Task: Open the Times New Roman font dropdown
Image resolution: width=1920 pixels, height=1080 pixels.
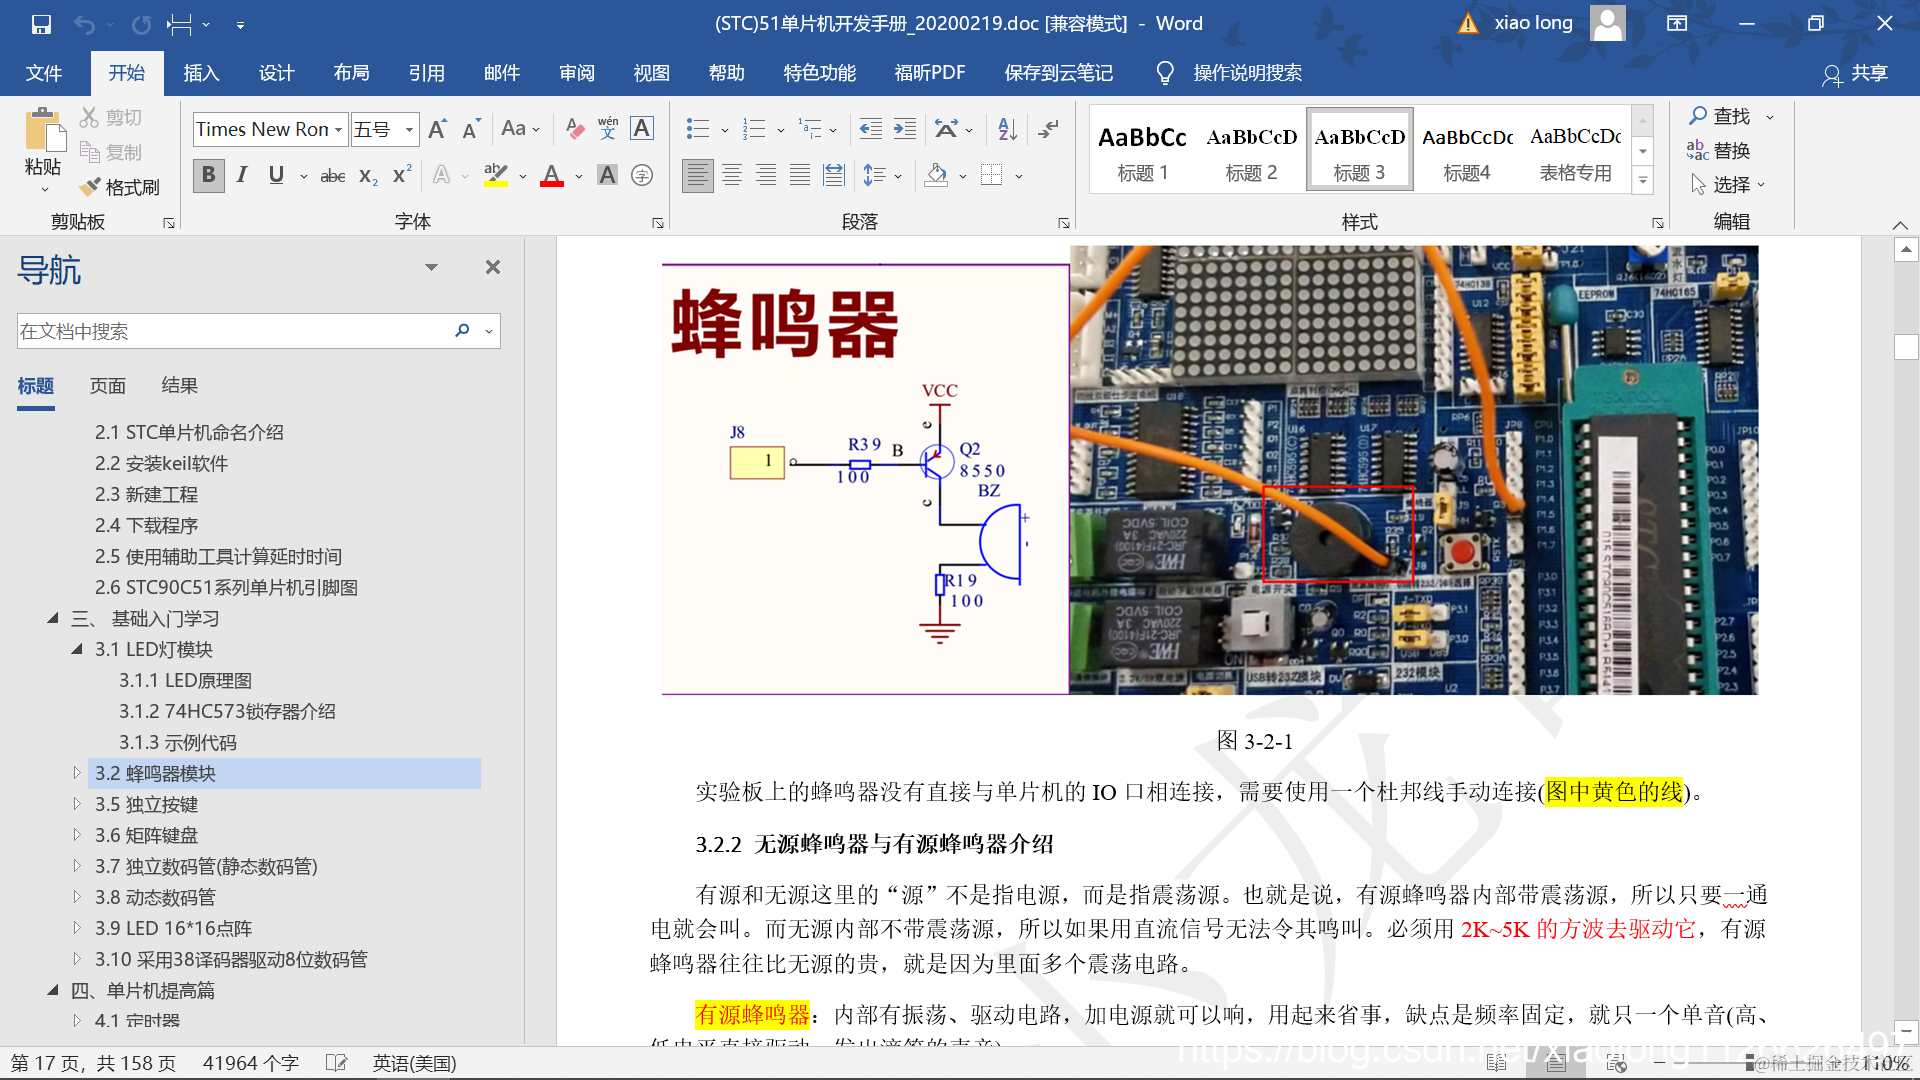Action: click(x=339, y=129)
